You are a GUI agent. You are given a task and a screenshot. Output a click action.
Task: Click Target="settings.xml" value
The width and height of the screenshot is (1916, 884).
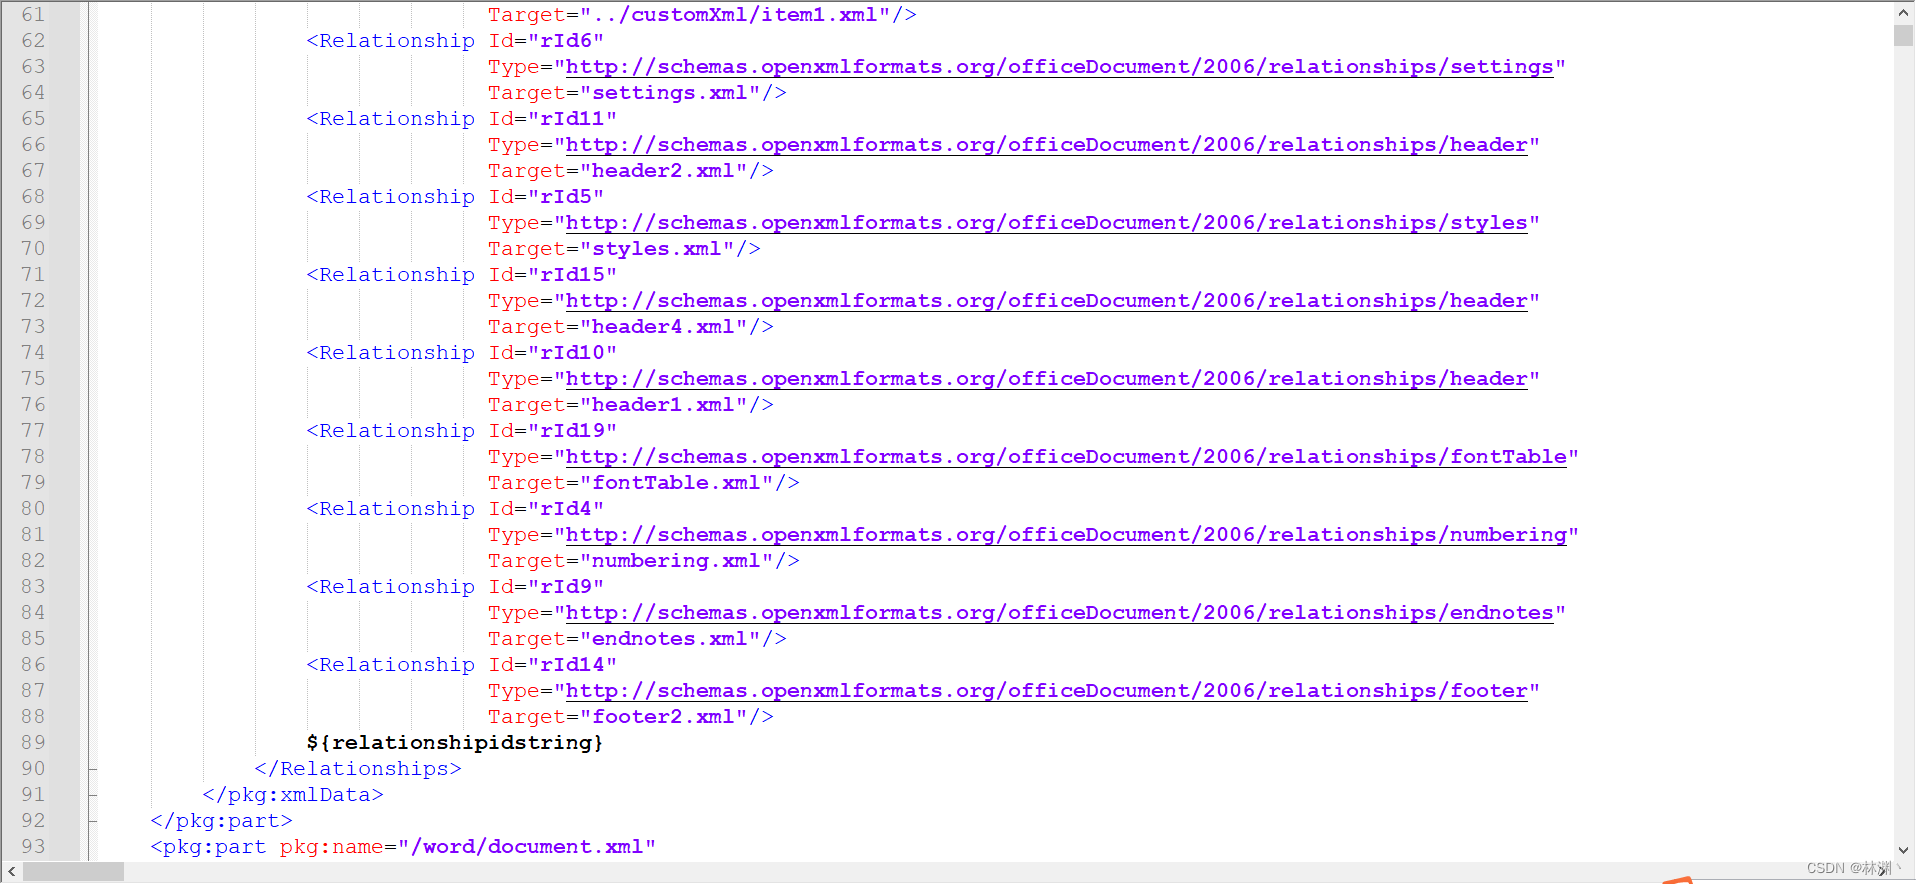[670, 93]
